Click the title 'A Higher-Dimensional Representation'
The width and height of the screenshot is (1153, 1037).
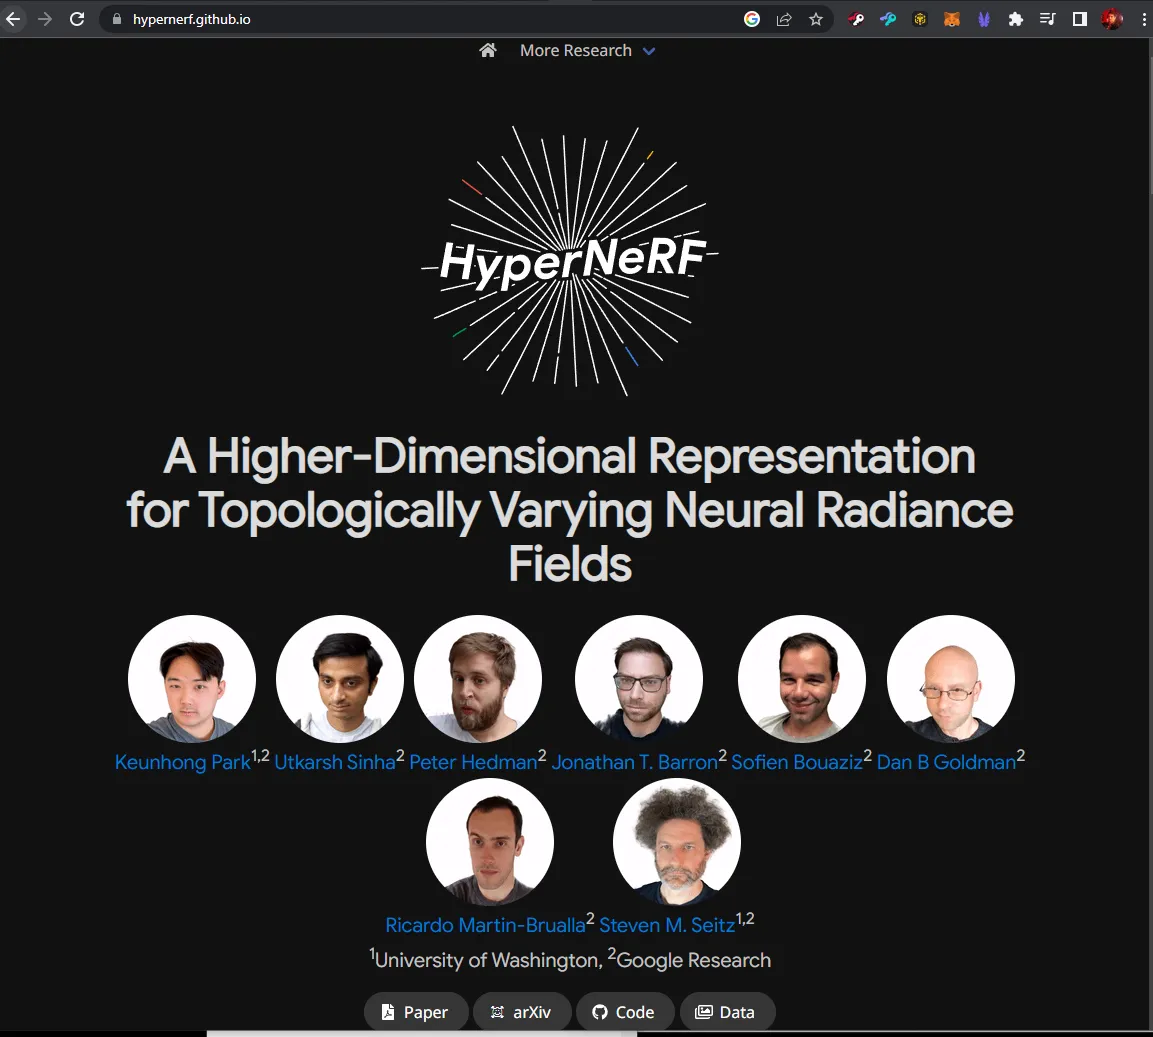tap(569, 456)
